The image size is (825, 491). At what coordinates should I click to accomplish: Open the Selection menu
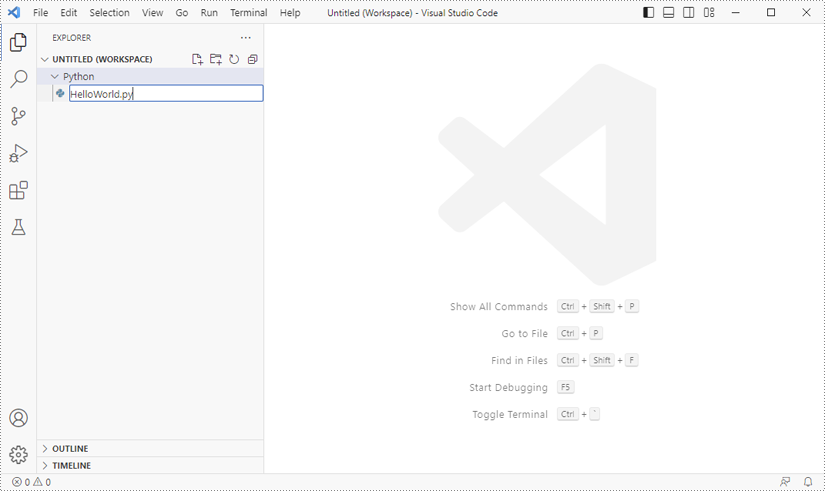109,13
